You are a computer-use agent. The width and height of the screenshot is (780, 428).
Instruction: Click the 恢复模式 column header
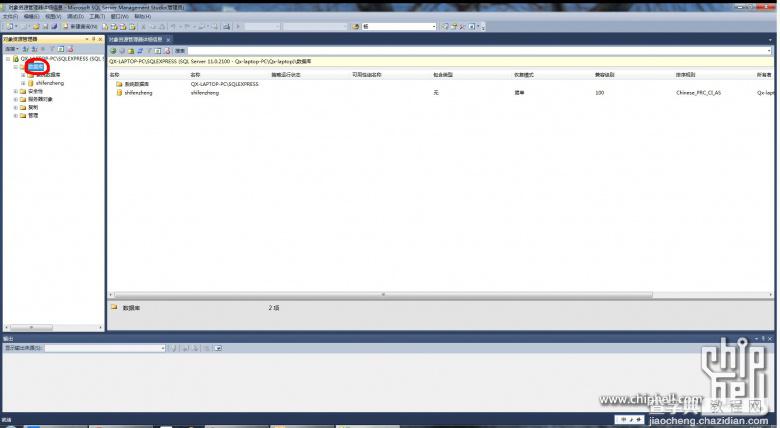(x=523, y=75)
